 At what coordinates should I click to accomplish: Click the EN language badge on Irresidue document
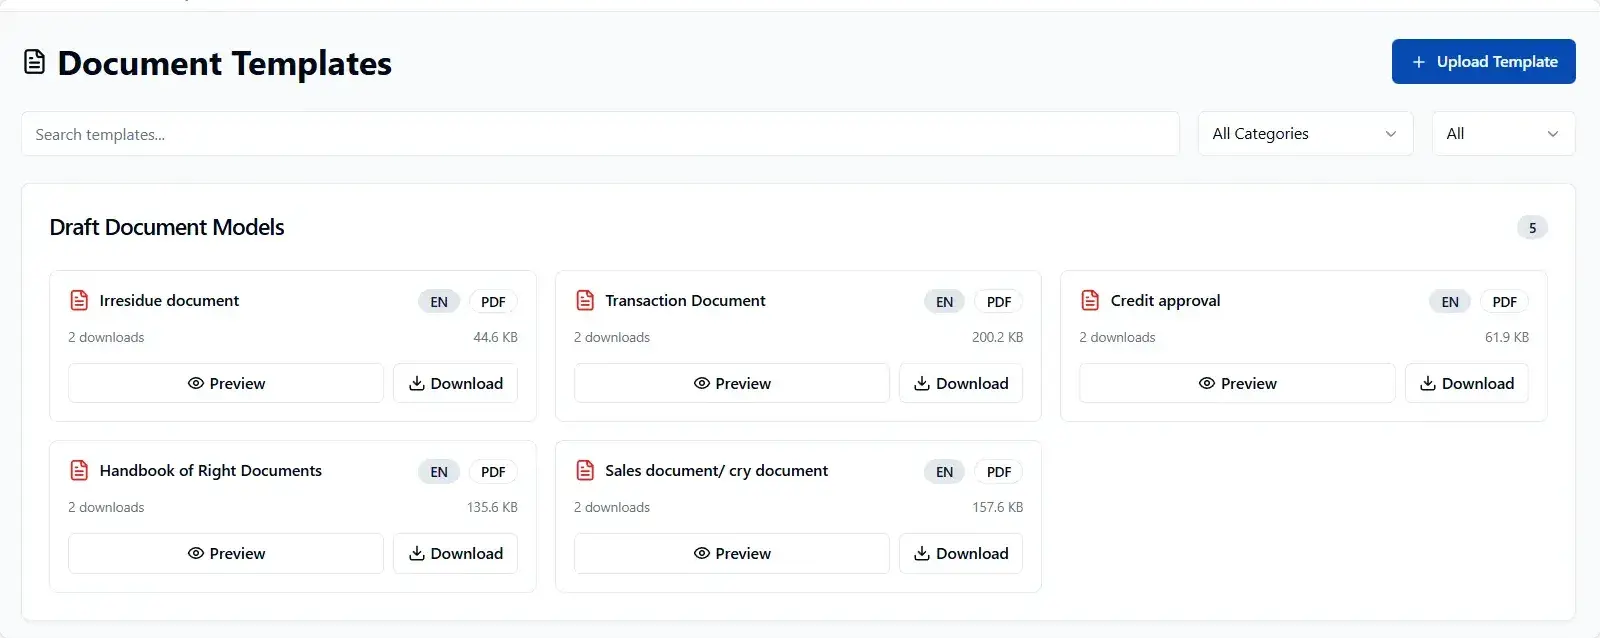(439, 302)
